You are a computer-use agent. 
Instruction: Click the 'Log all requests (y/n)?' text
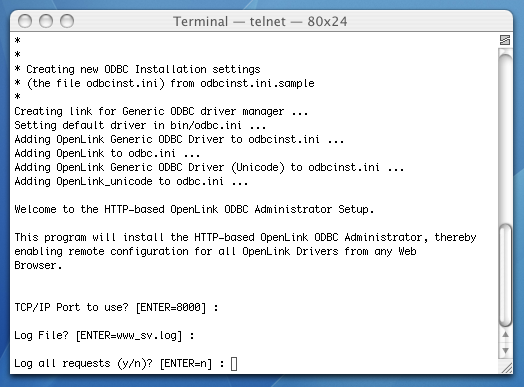tap(83, 363)
